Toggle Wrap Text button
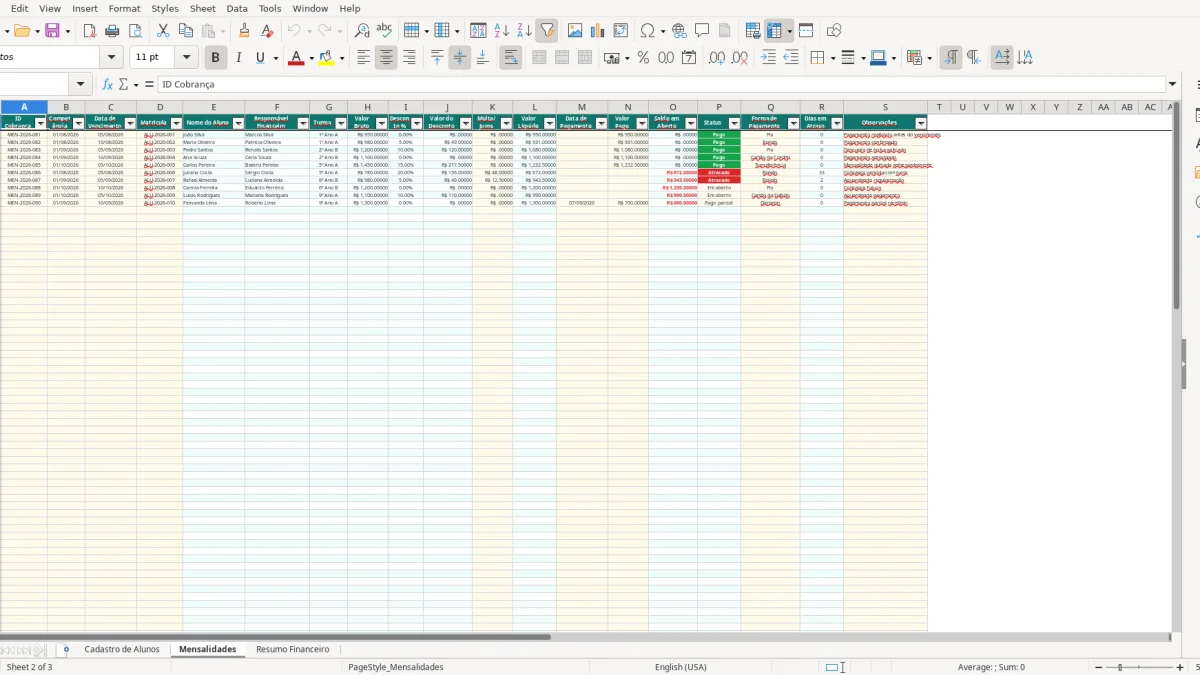 510,58
